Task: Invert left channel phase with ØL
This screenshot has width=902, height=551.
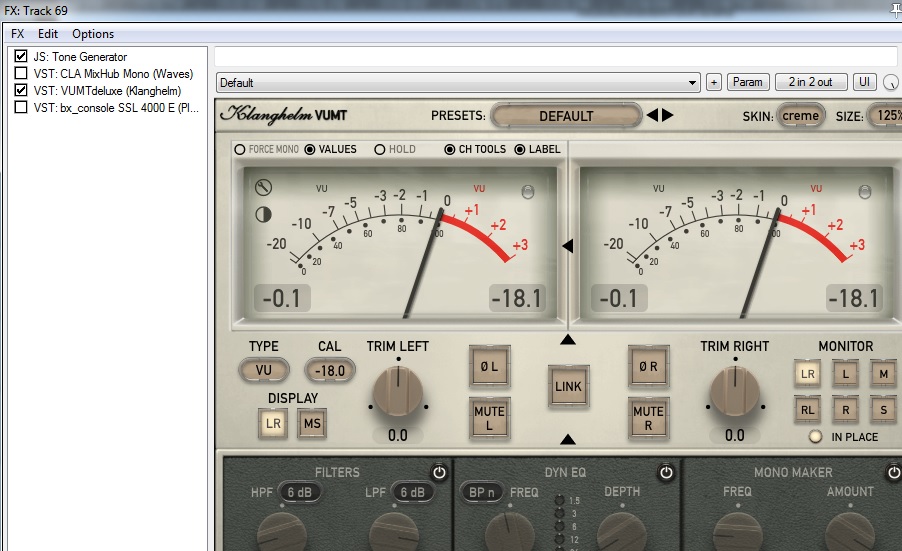Action: pos(490,366)
